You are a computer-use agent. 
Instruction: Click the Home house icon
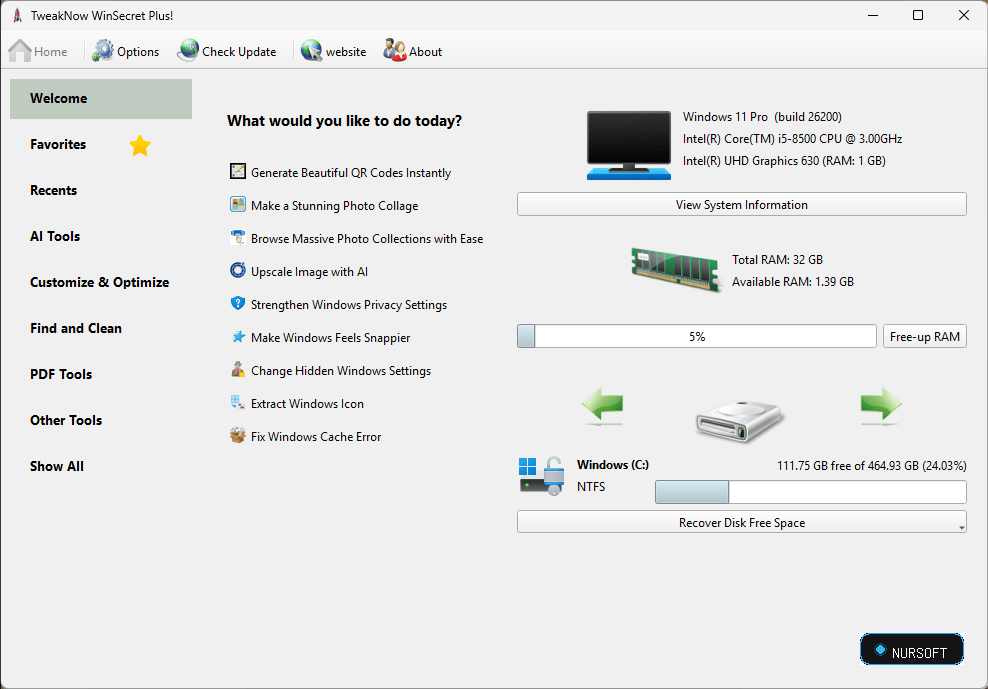[20, 51]
